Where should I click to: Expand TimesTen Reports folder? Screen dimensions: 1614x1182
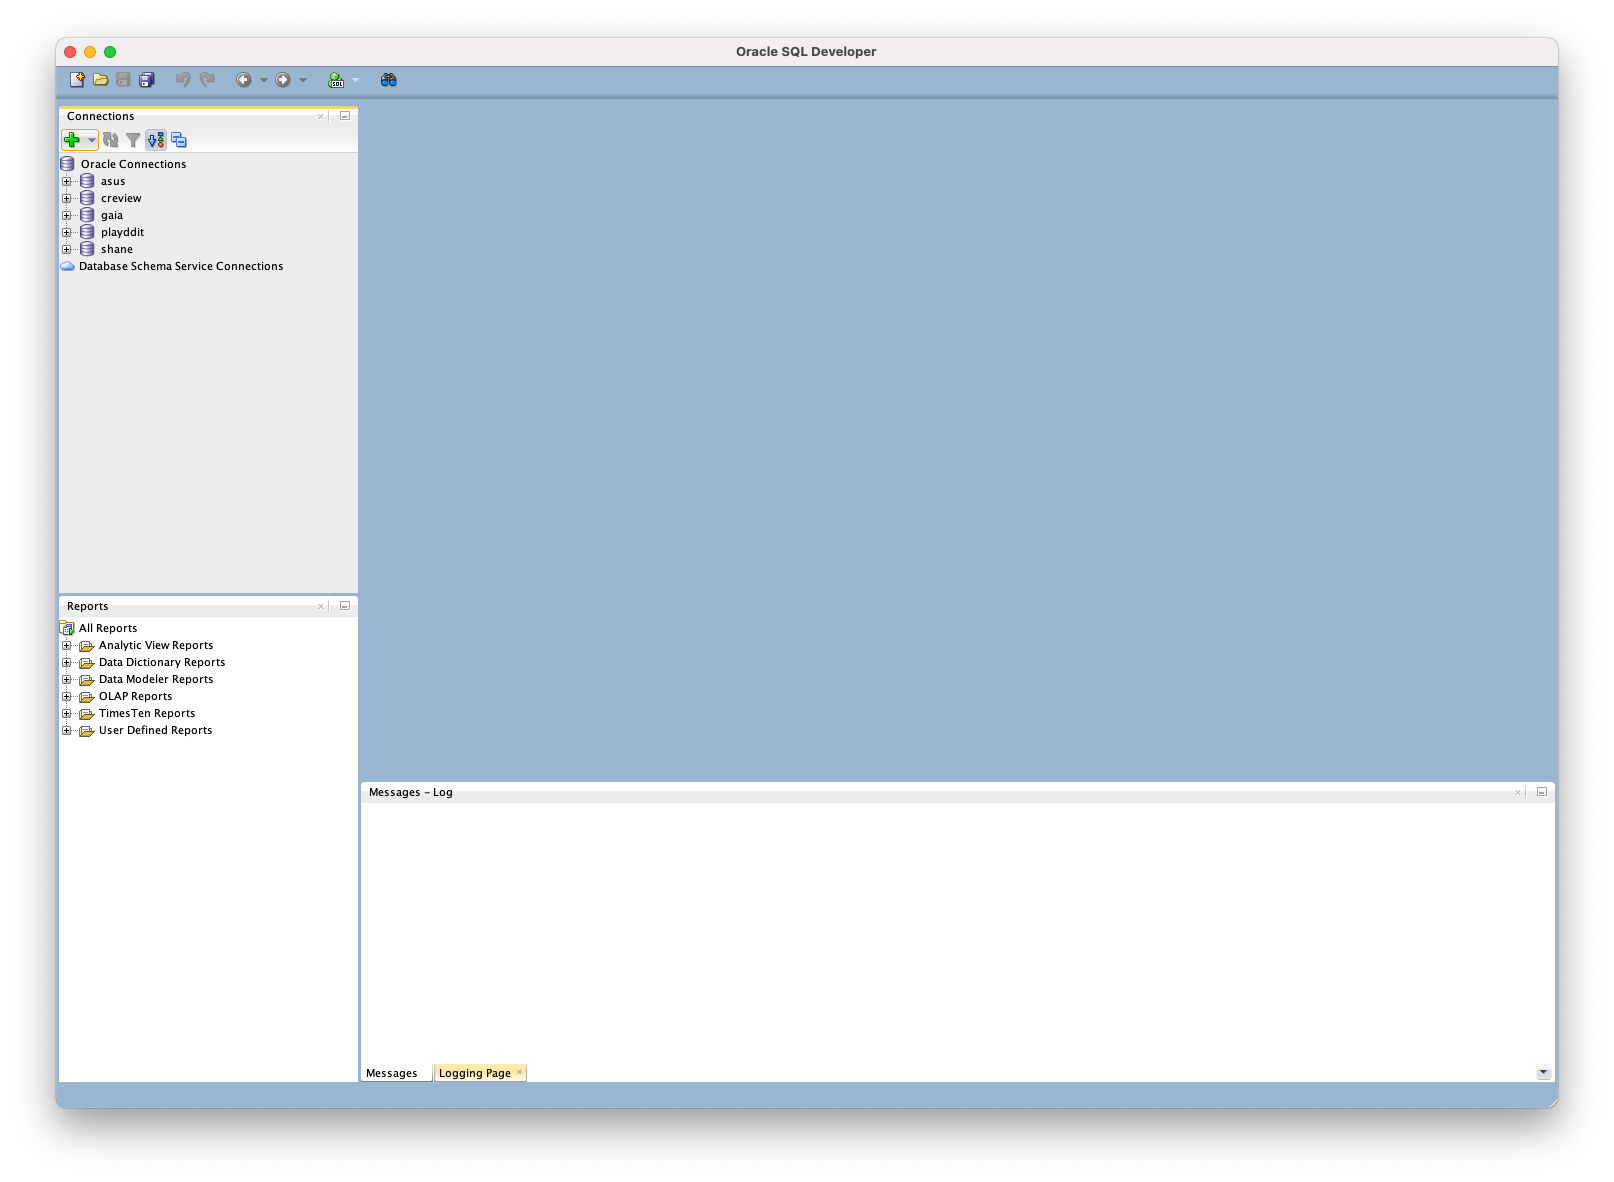point(67,713)
